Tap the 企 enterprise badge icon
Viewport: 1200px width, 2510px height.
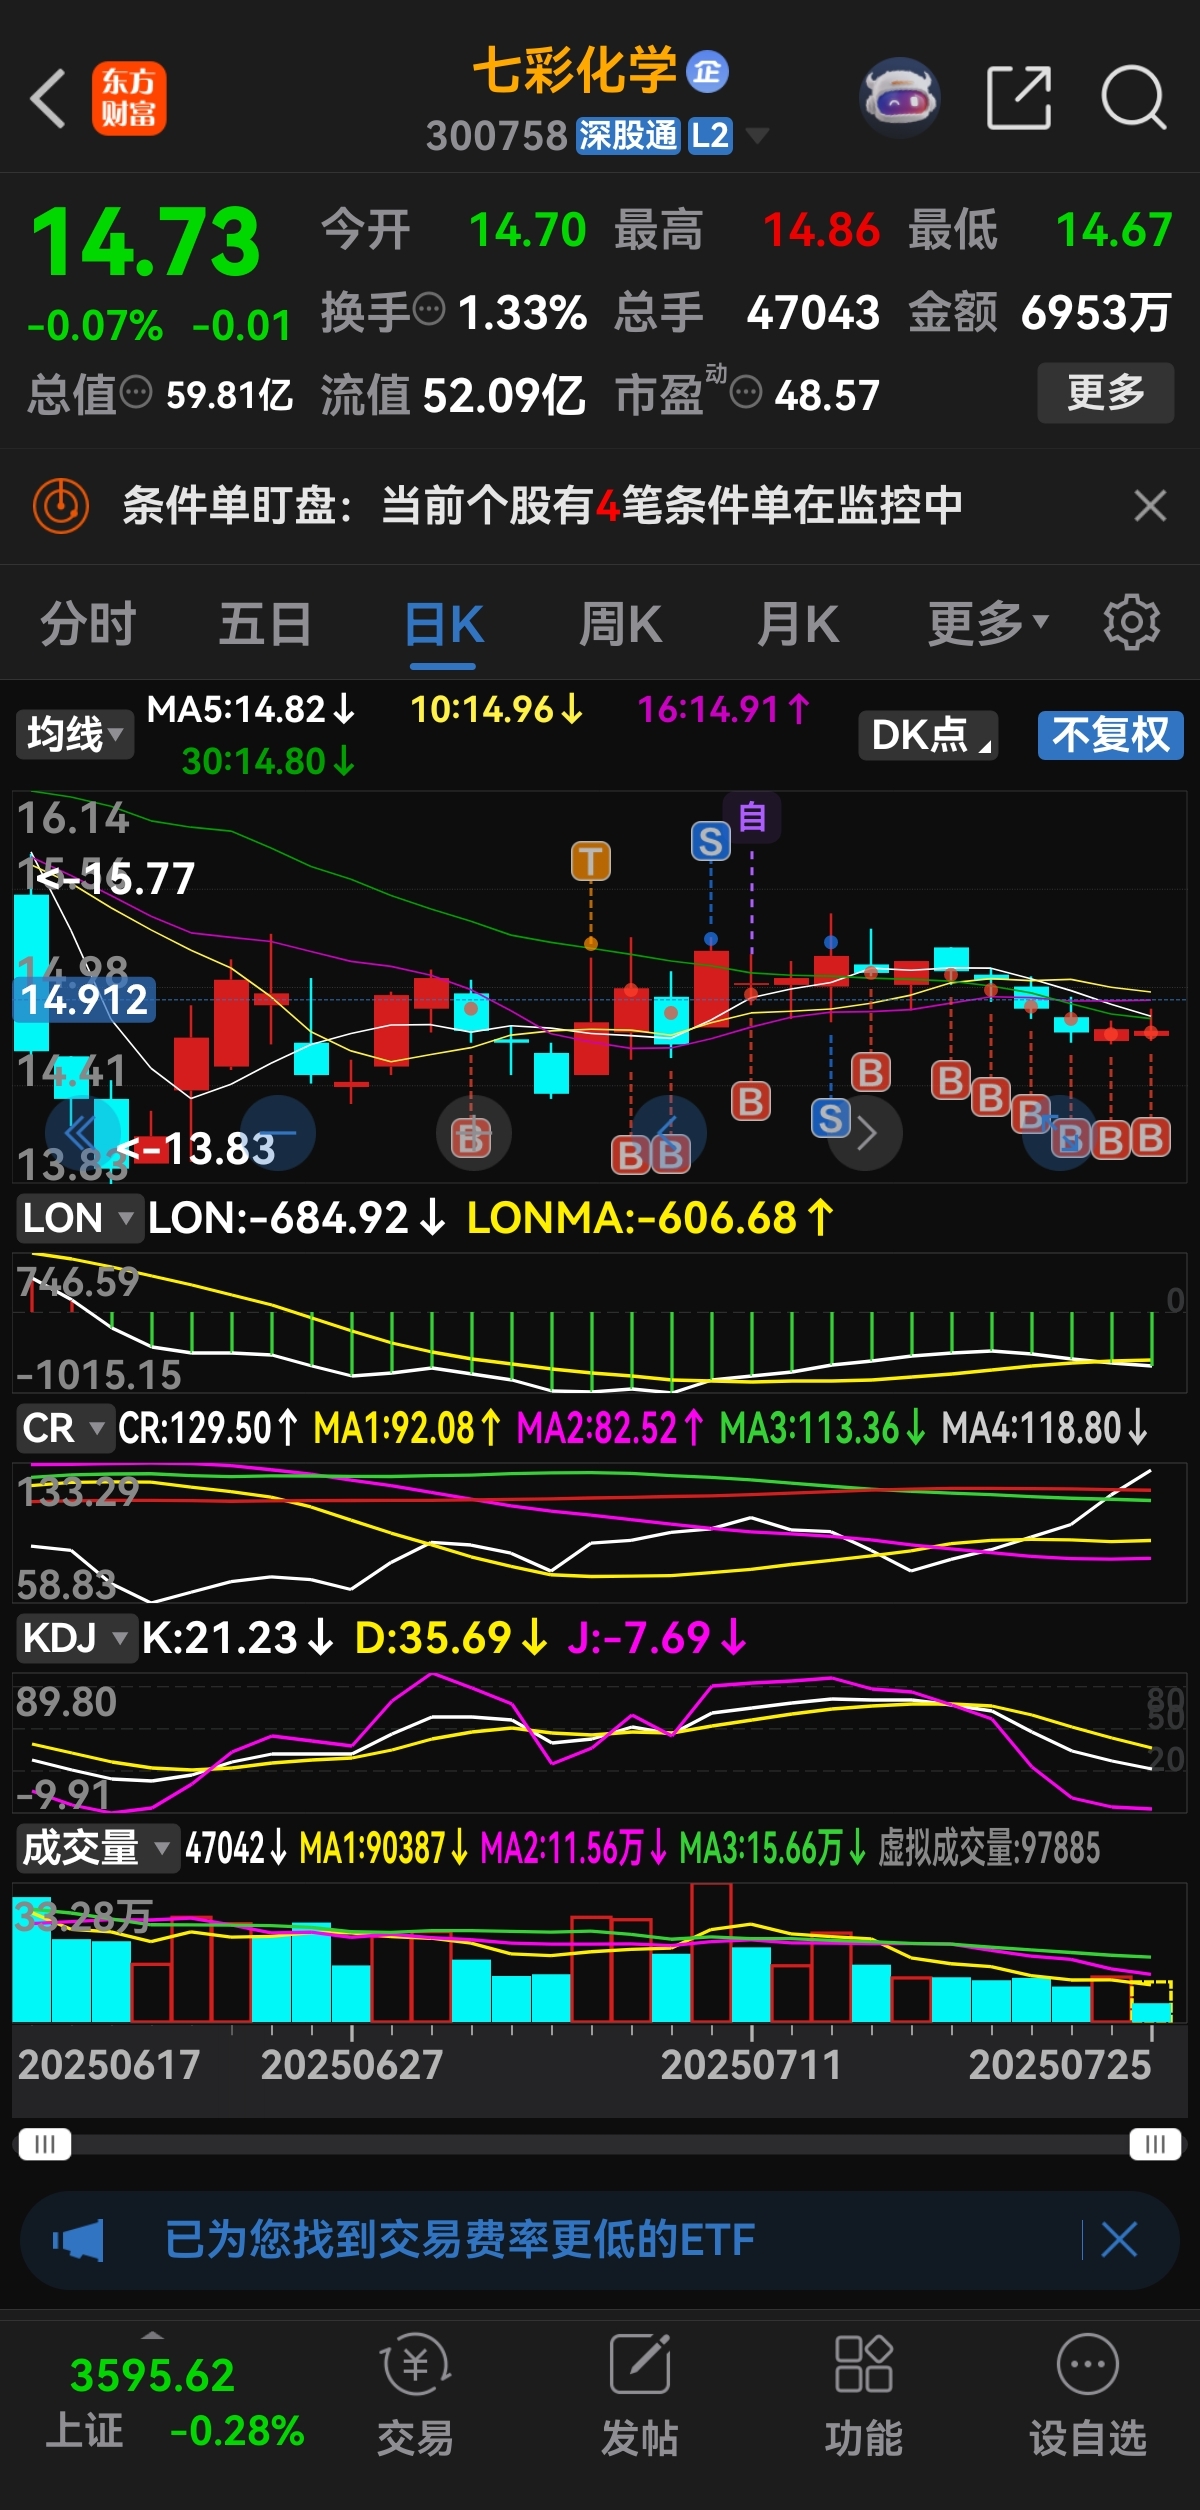click(707, 72)
